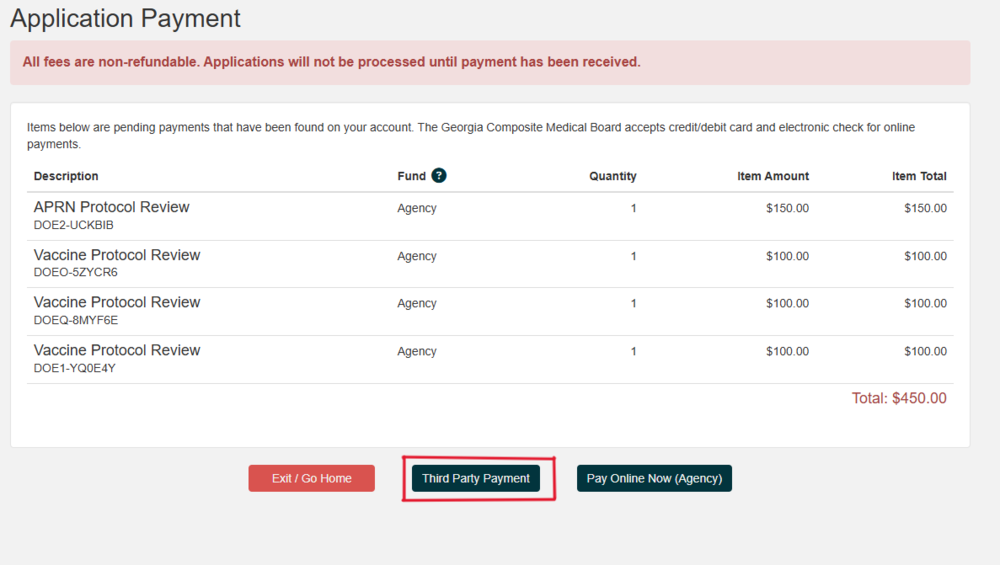Click reference code DOE2-UCKBIB
This screenshot has width=1000, height=565.
pyautogui.click(x=74, y=225)
